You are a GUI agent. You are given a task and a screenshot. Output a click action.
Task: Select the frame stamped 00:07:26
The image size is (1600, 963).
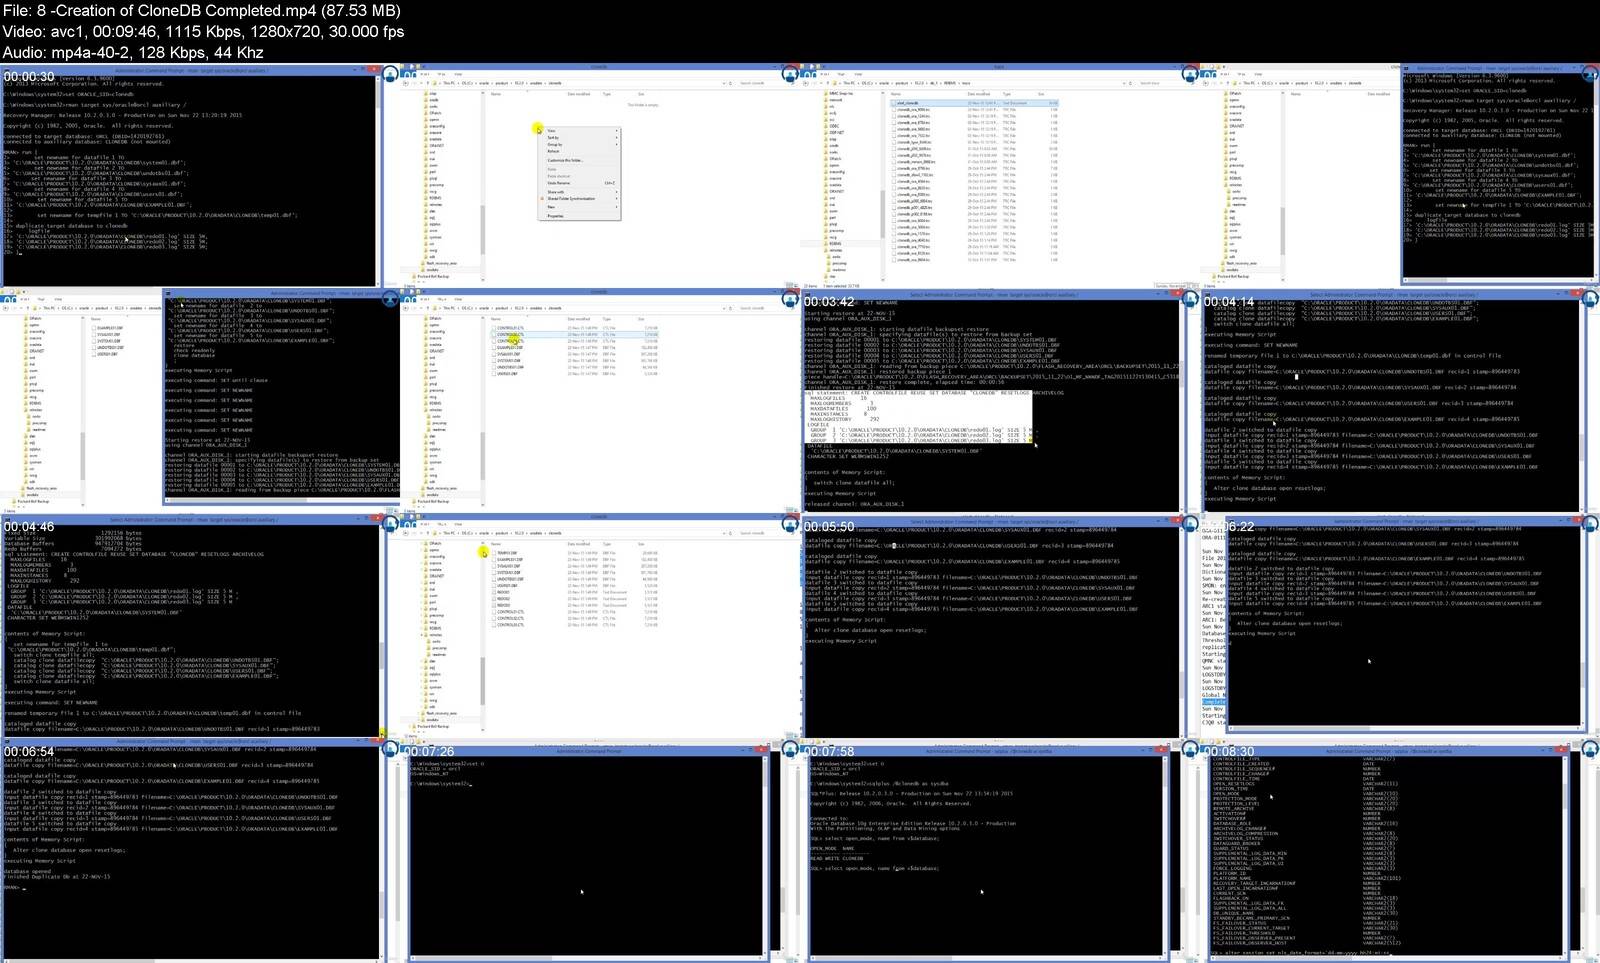[598, 852]
